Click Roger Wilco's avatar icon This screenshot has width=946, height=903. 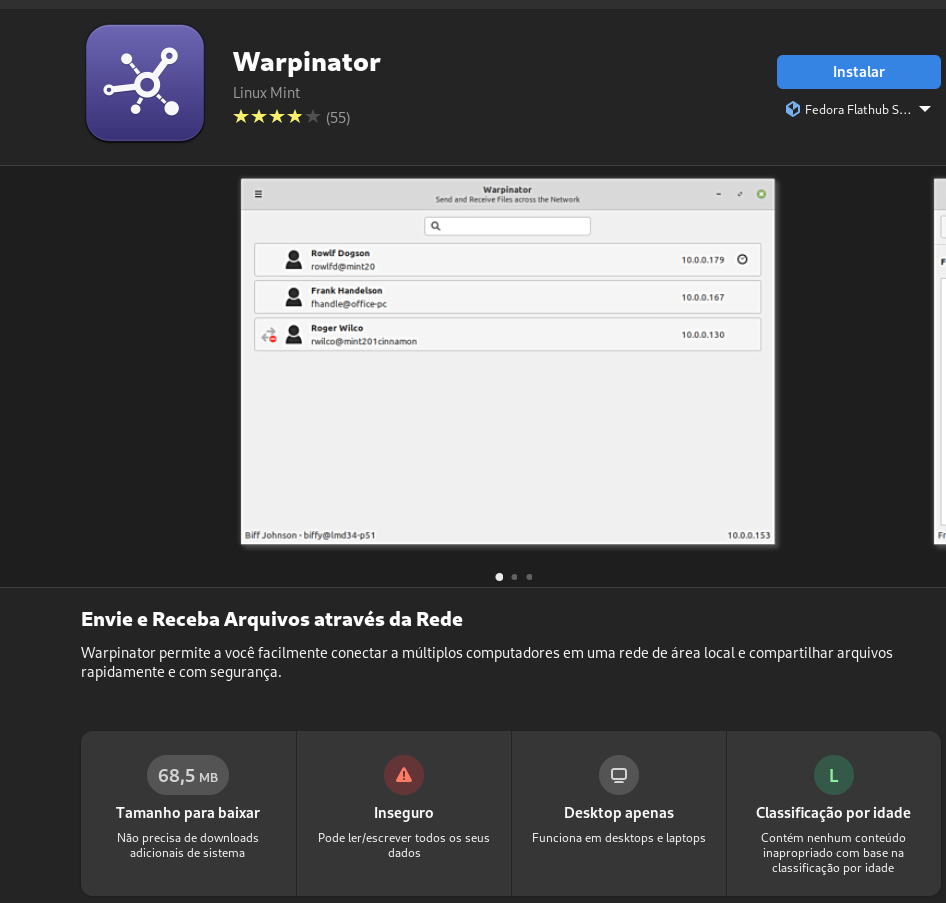(x=294, y=335)
